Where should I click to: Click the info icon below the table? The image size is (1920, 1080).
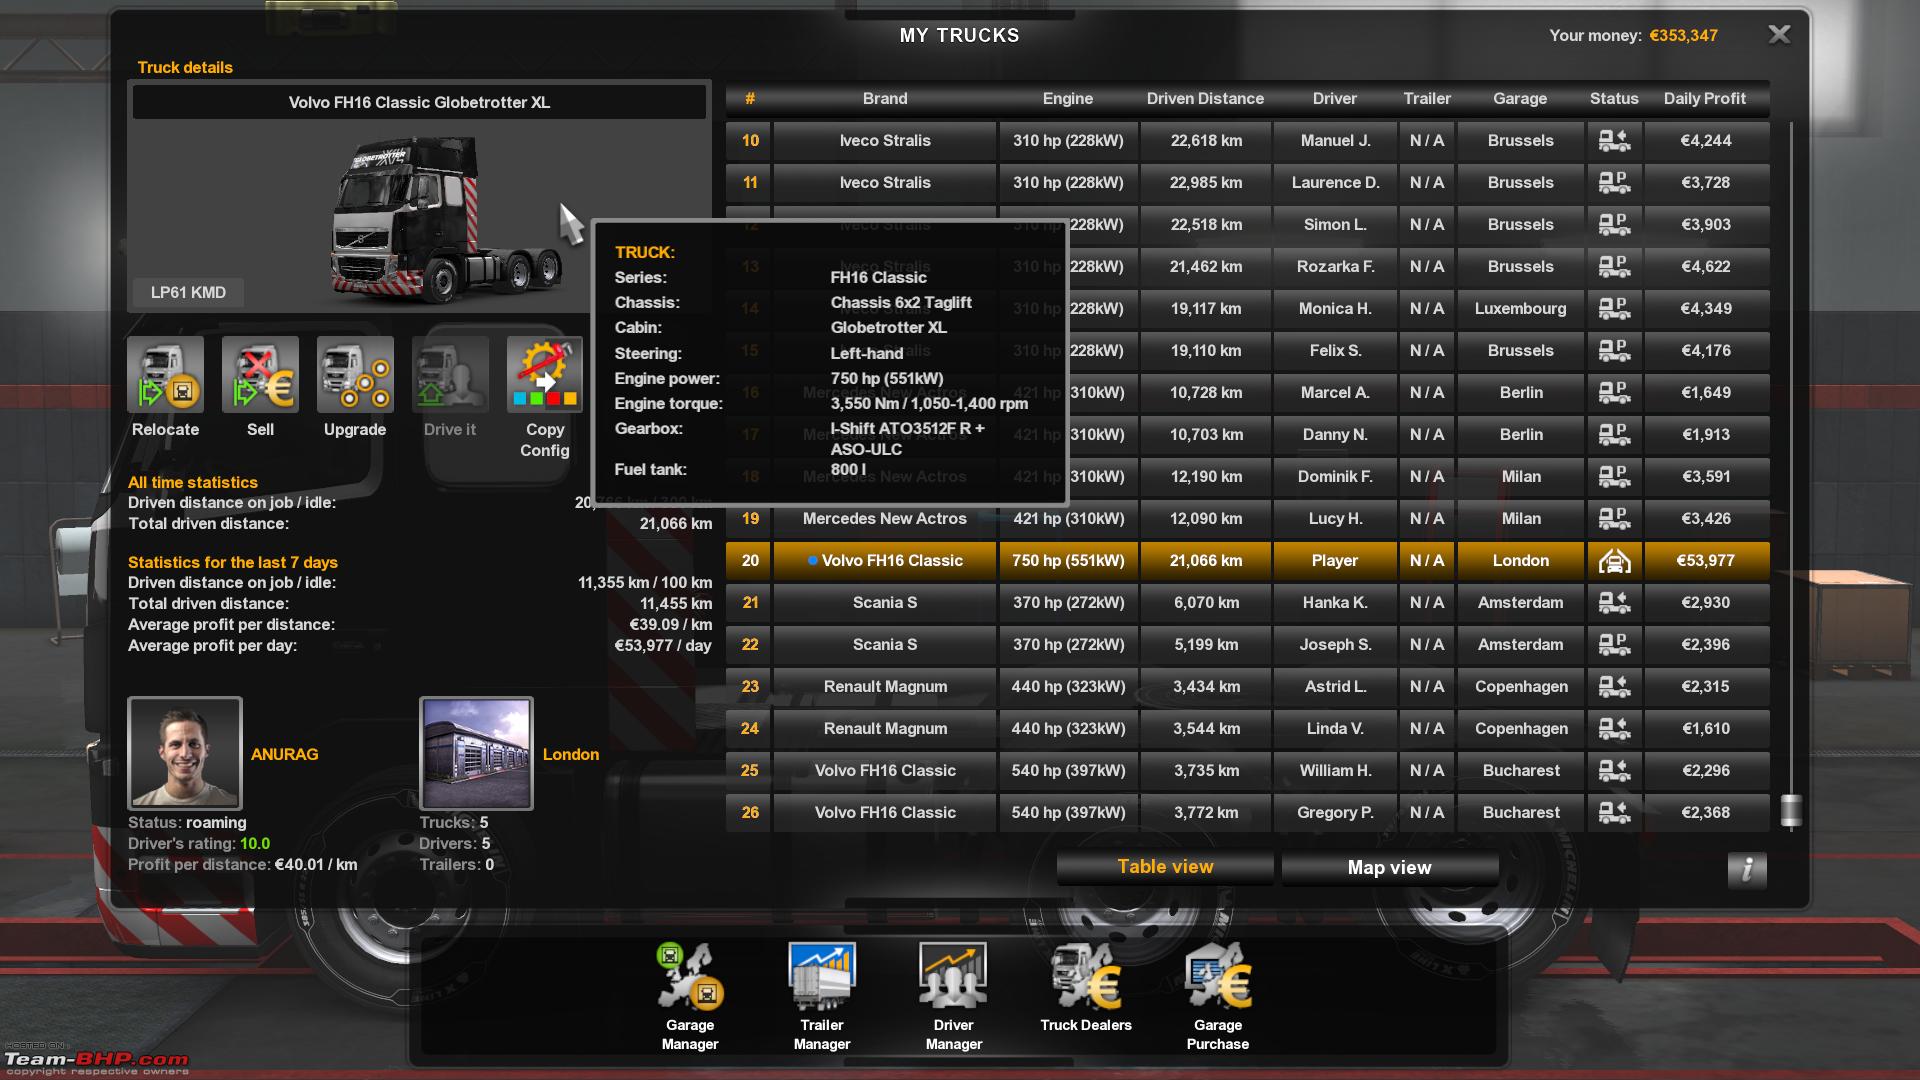coord(1747,869)
